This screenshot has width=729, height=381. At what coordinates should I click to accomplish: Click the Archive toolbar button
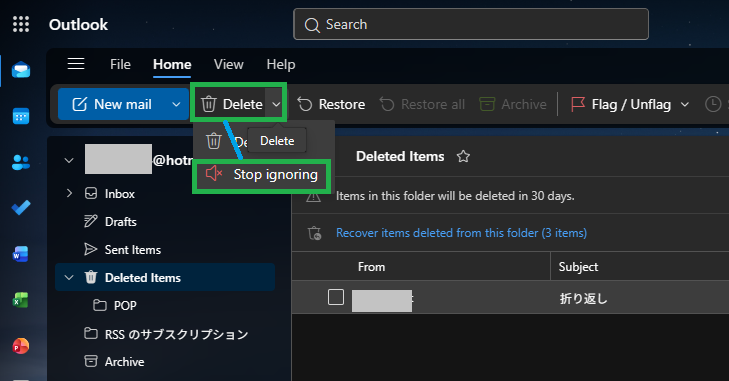point(513,104)
